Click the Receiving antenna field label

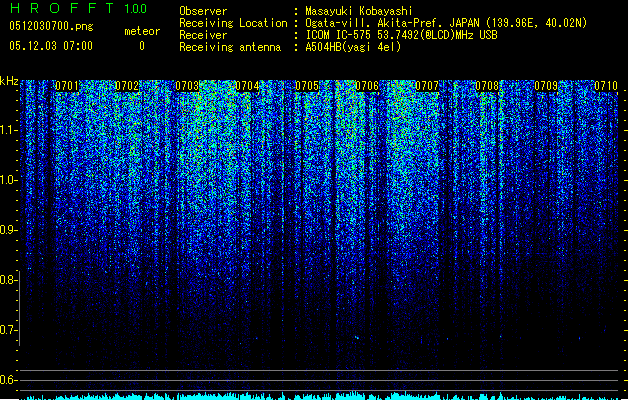[230, 47]
